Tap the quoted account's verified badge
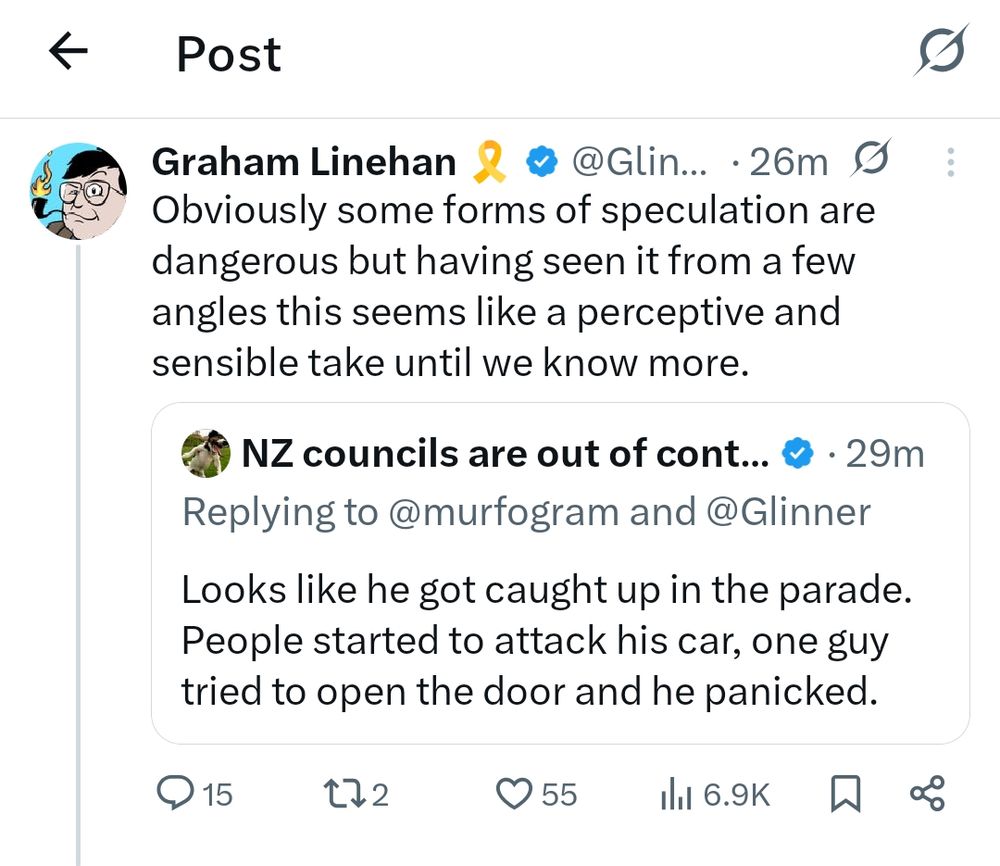The height and width of the screenshot is (866, 1000). tap(795, 454)
